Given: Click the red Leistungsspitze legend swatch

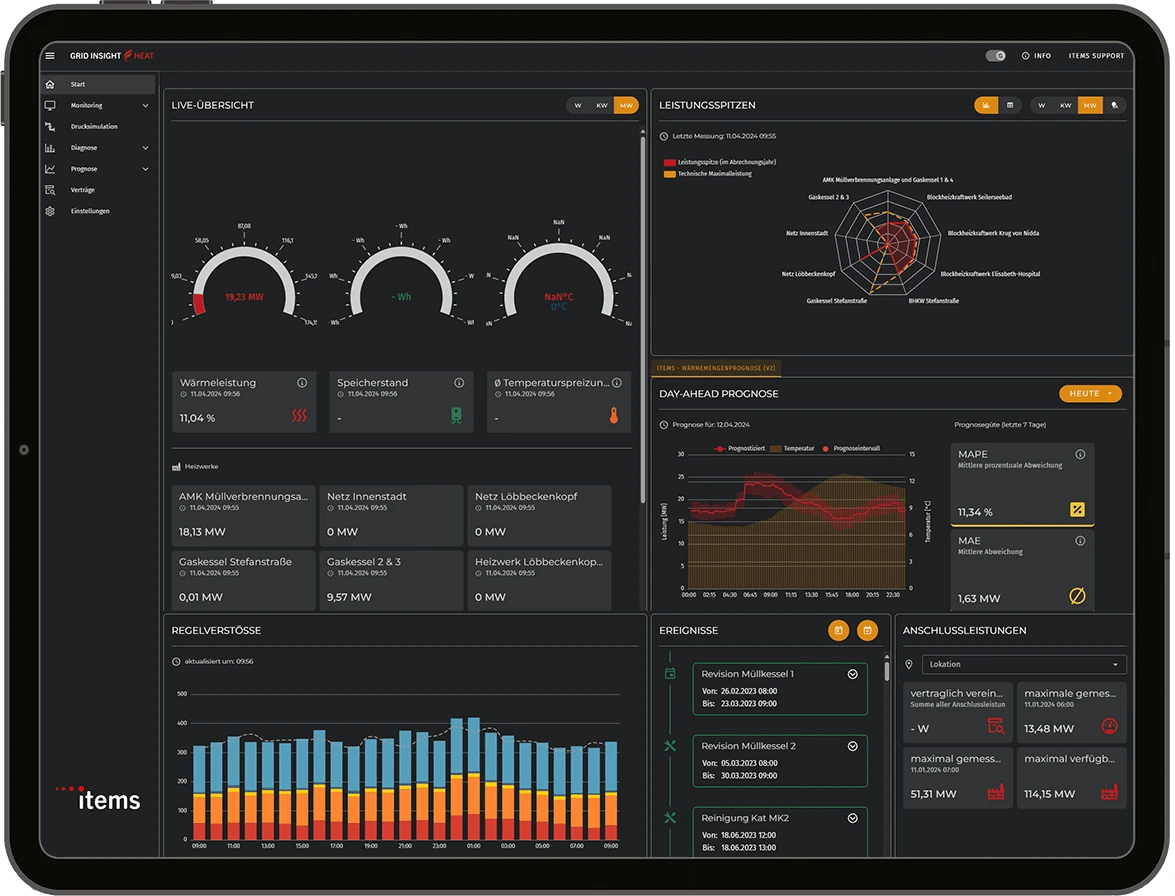Looking at the screenshot, I should pos(669,163).
